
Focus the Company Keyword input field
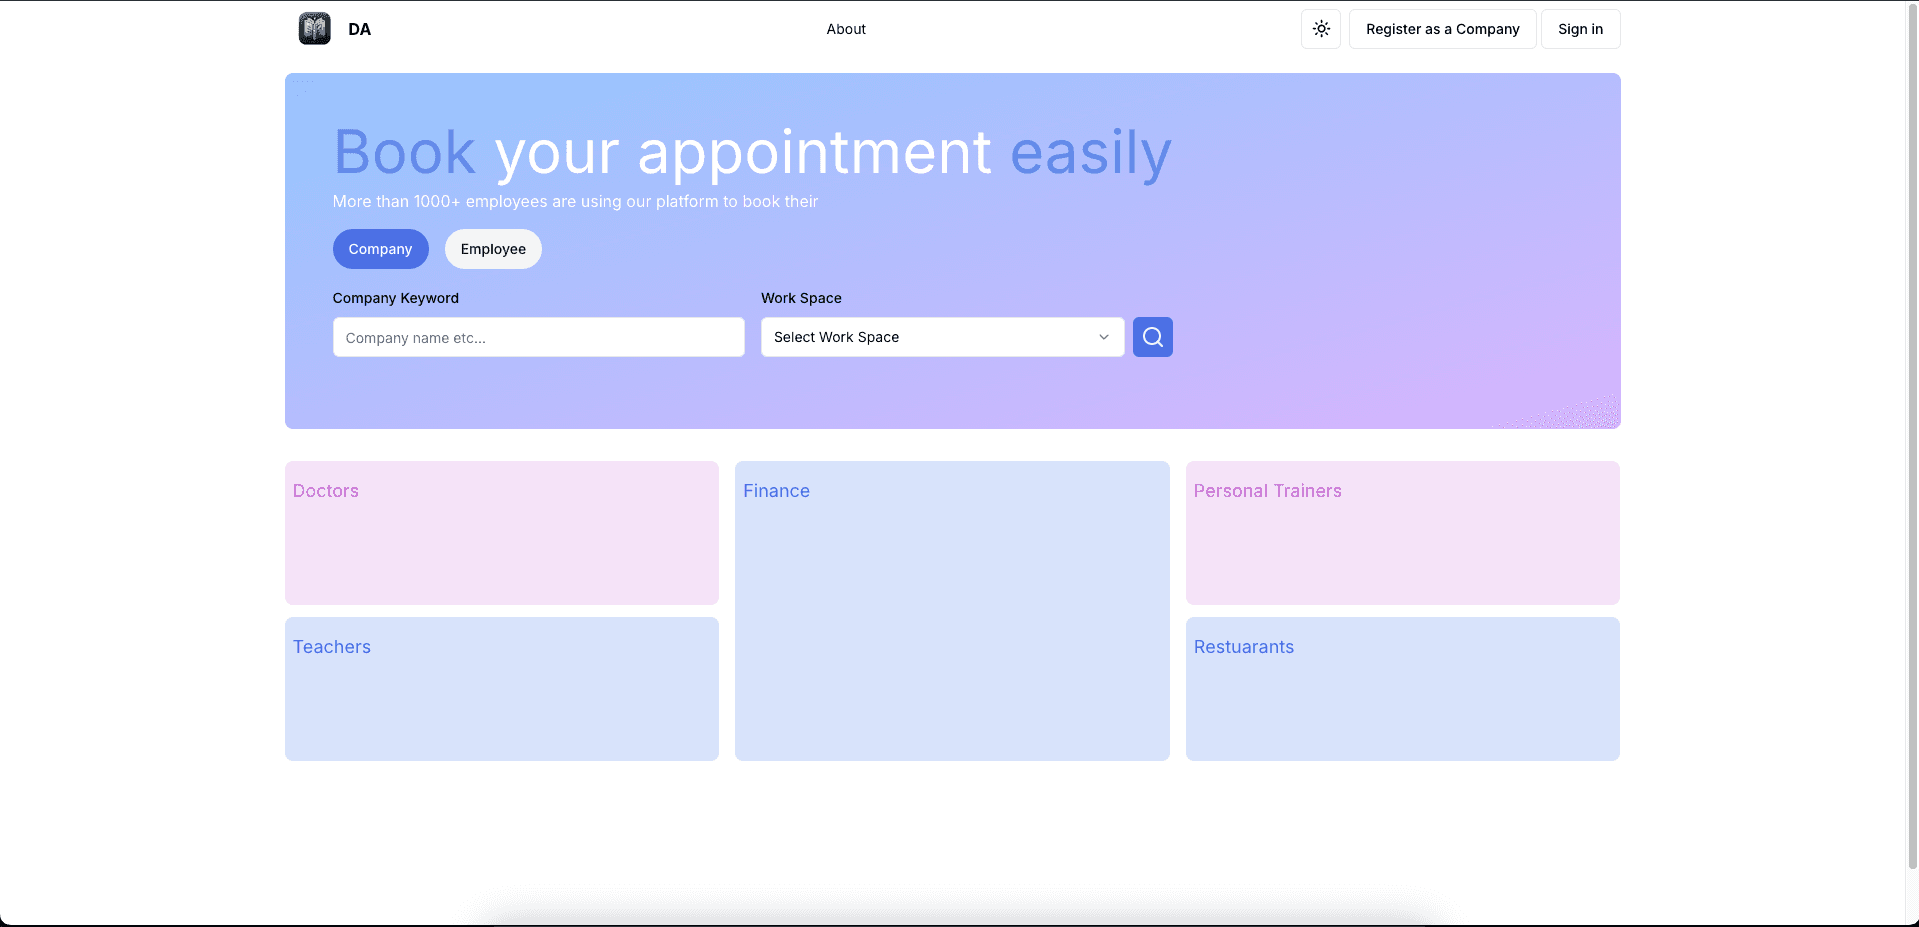click(x=538, y=338)
